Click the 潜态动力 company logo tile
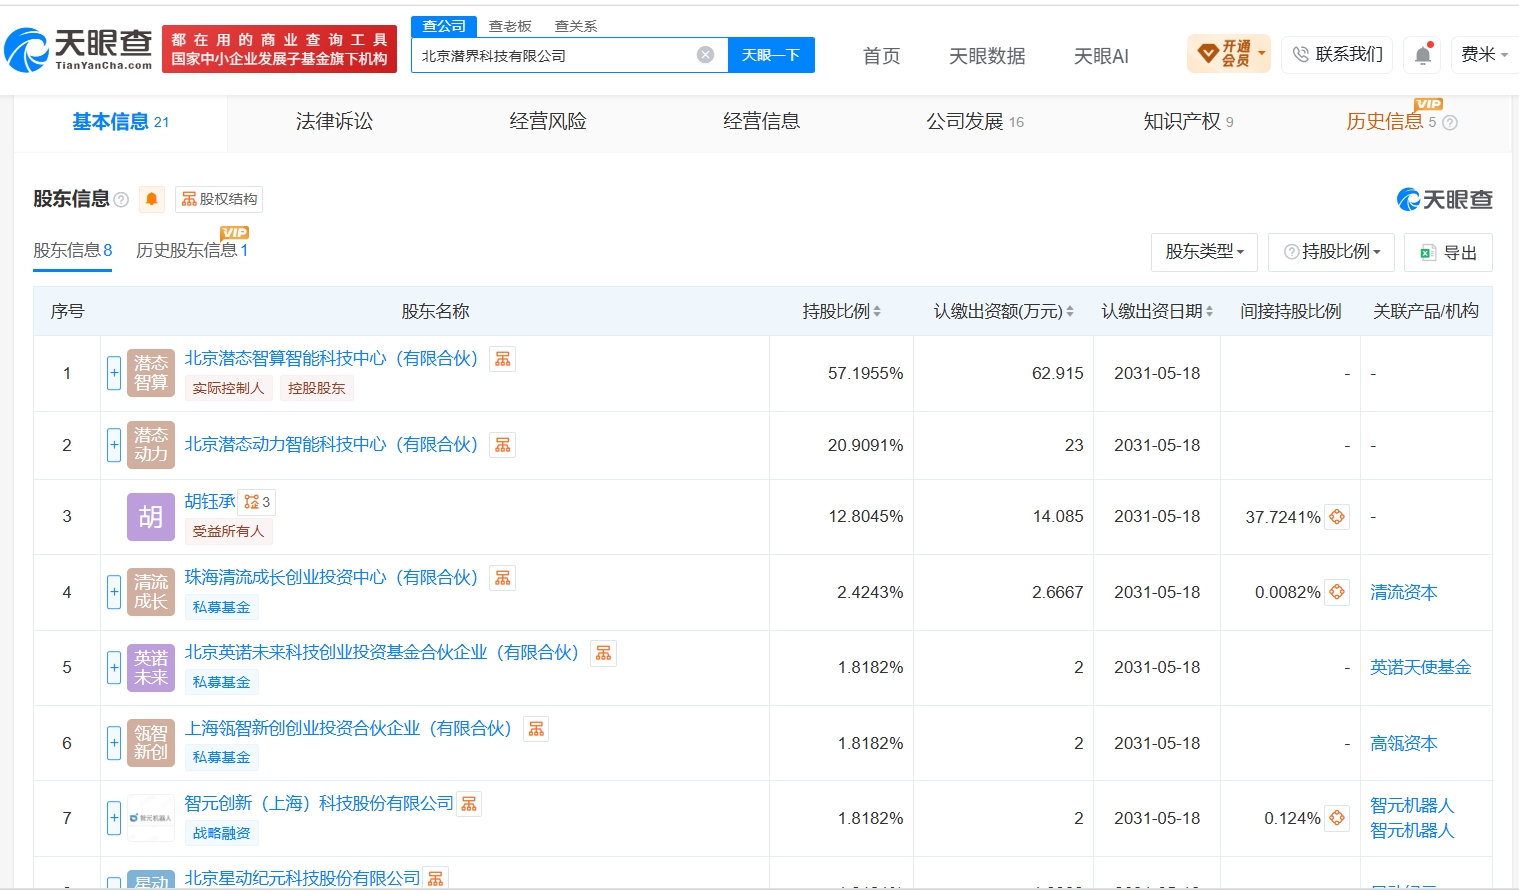Viewport: 1519px width, 893px height. tap(151, 445)
